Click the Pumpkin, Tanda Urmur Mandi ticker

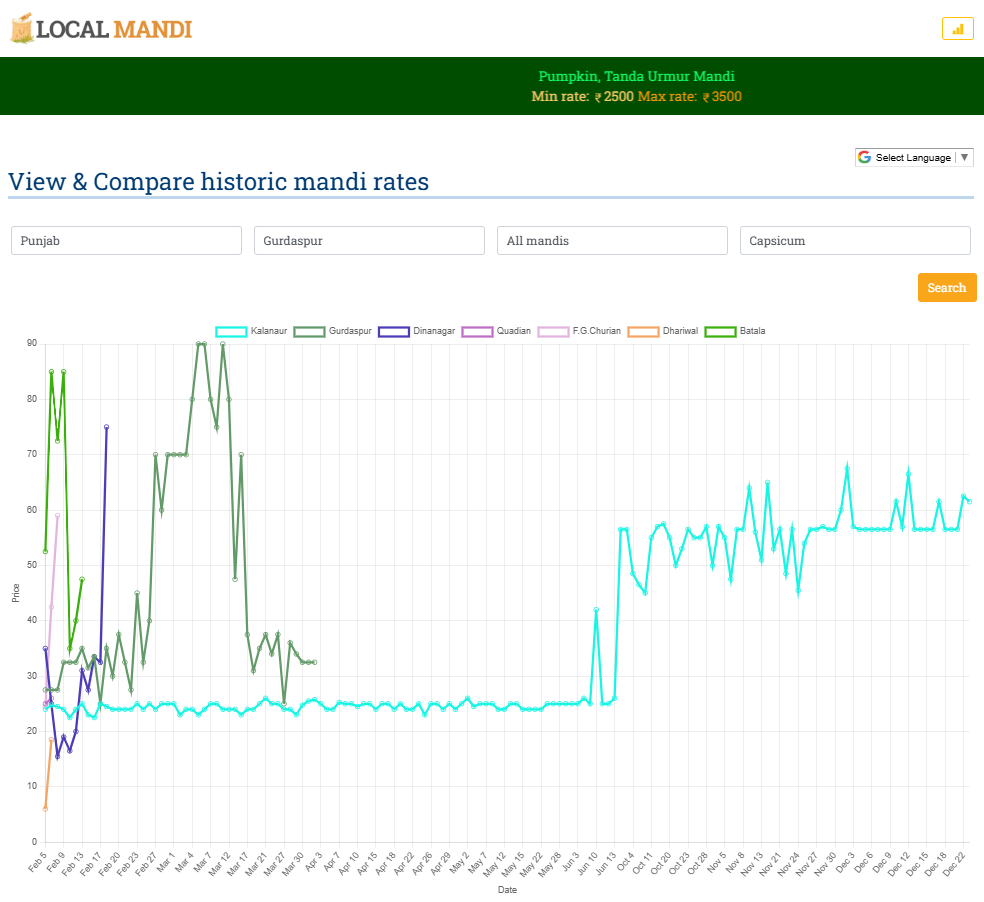tap(637, 77)
